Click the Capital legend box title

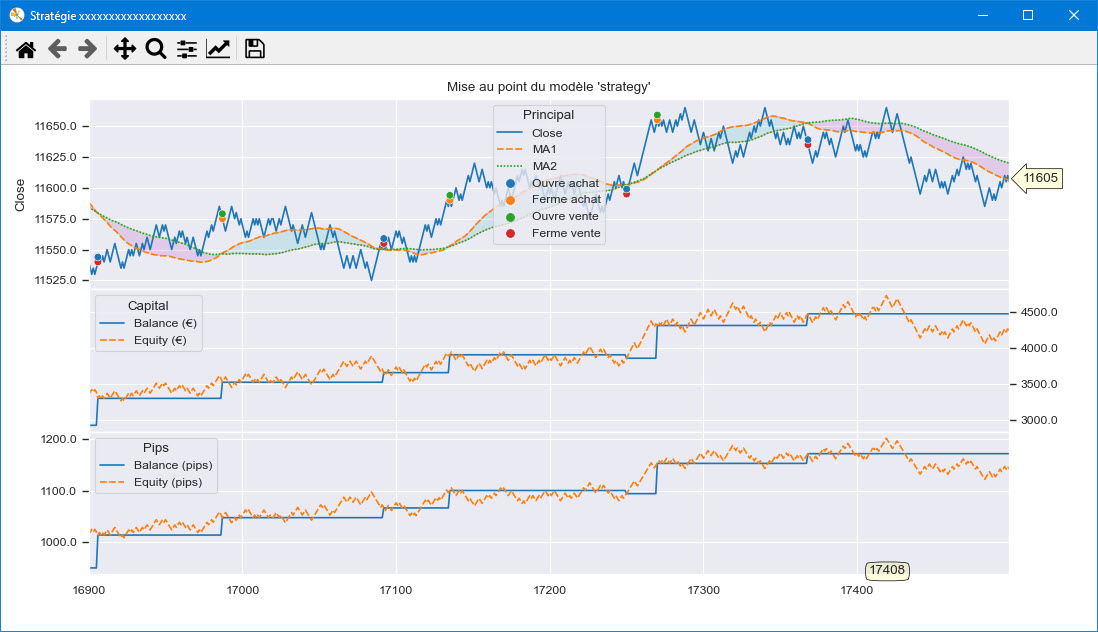pyautogui.click(x=148, y=306)
